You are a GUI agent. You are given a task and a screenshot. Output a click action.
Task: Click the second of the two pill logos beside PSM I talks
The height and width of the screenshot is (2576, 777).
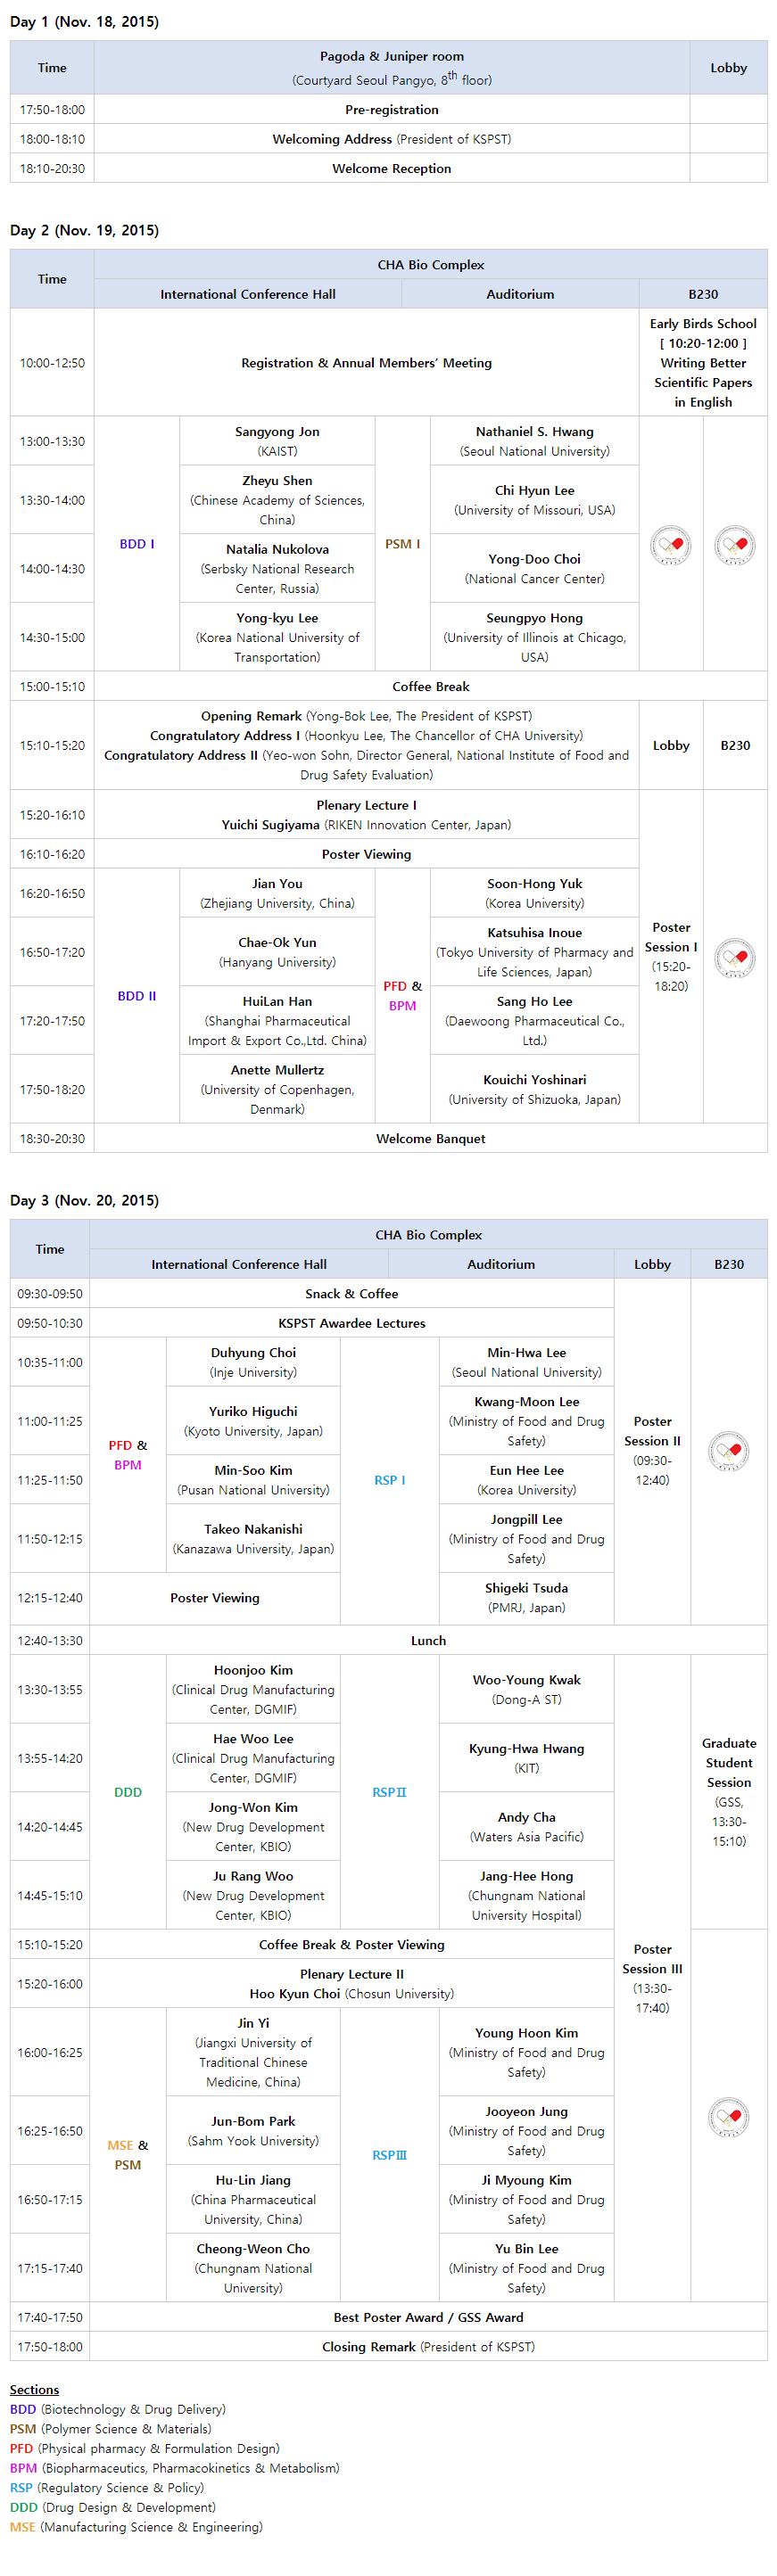coord(735,545)
